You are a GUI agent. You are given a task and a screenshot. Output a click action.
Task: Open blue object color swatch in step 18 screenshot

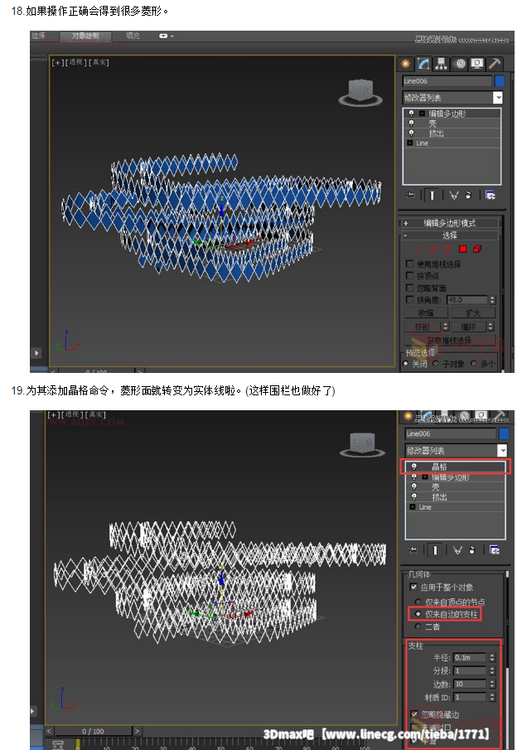tap(499, 81)
